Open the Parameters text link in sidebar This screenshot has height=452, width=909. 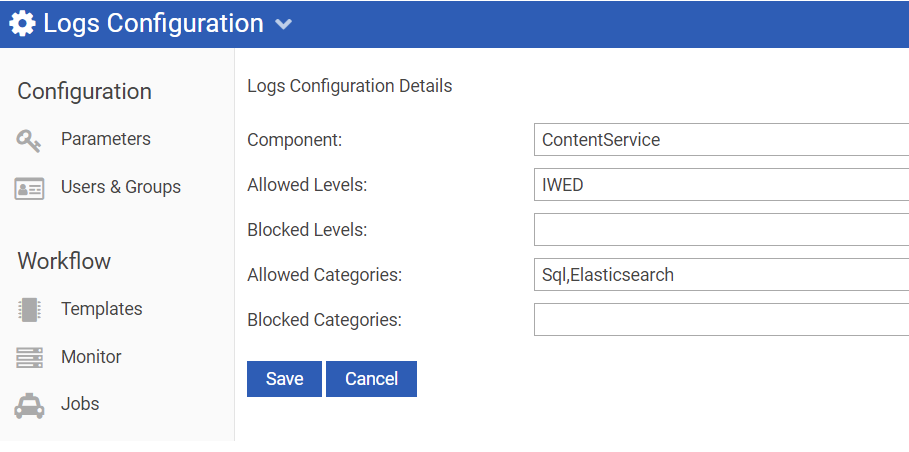[x=105, y=139]
